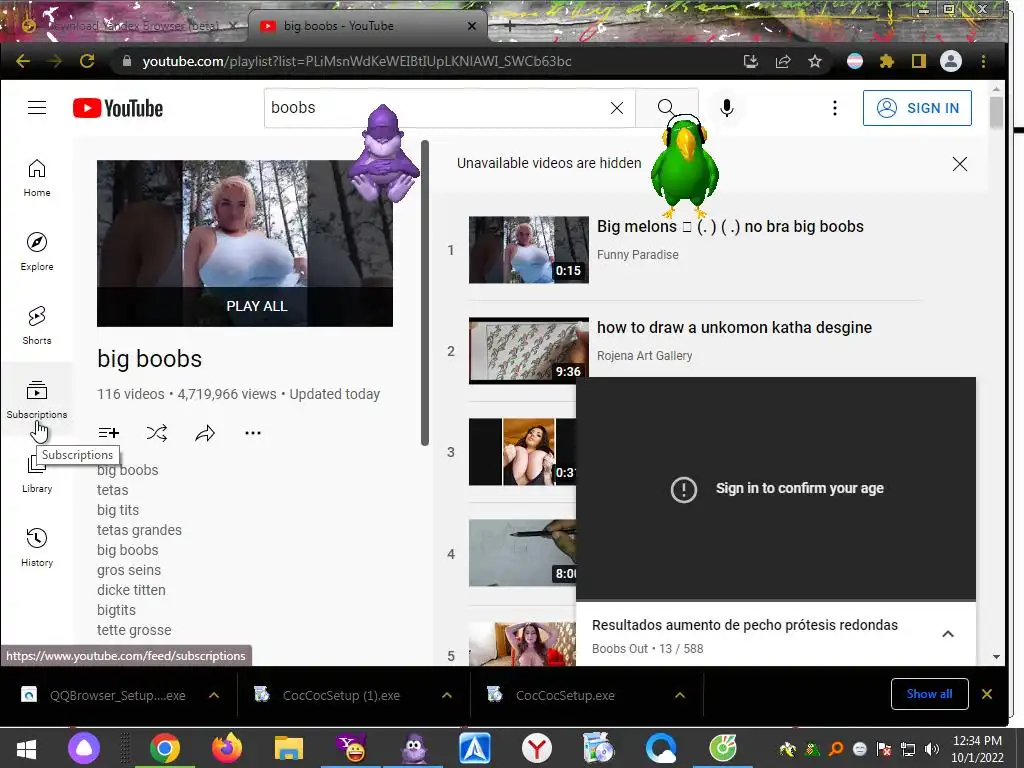Open the Chrome profile avatar
1024x768 pixels.
pyautogui.click(x=950, y=61)
